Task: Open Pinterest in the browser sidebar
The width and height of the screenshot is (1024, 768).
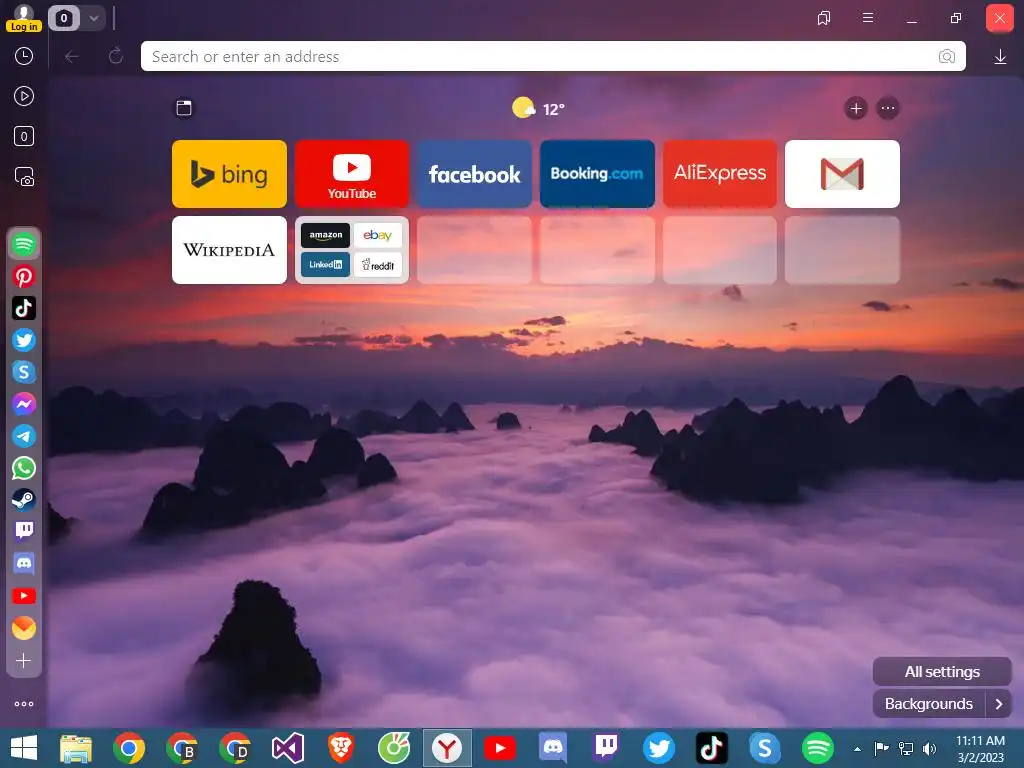Action: click(24, 277)
